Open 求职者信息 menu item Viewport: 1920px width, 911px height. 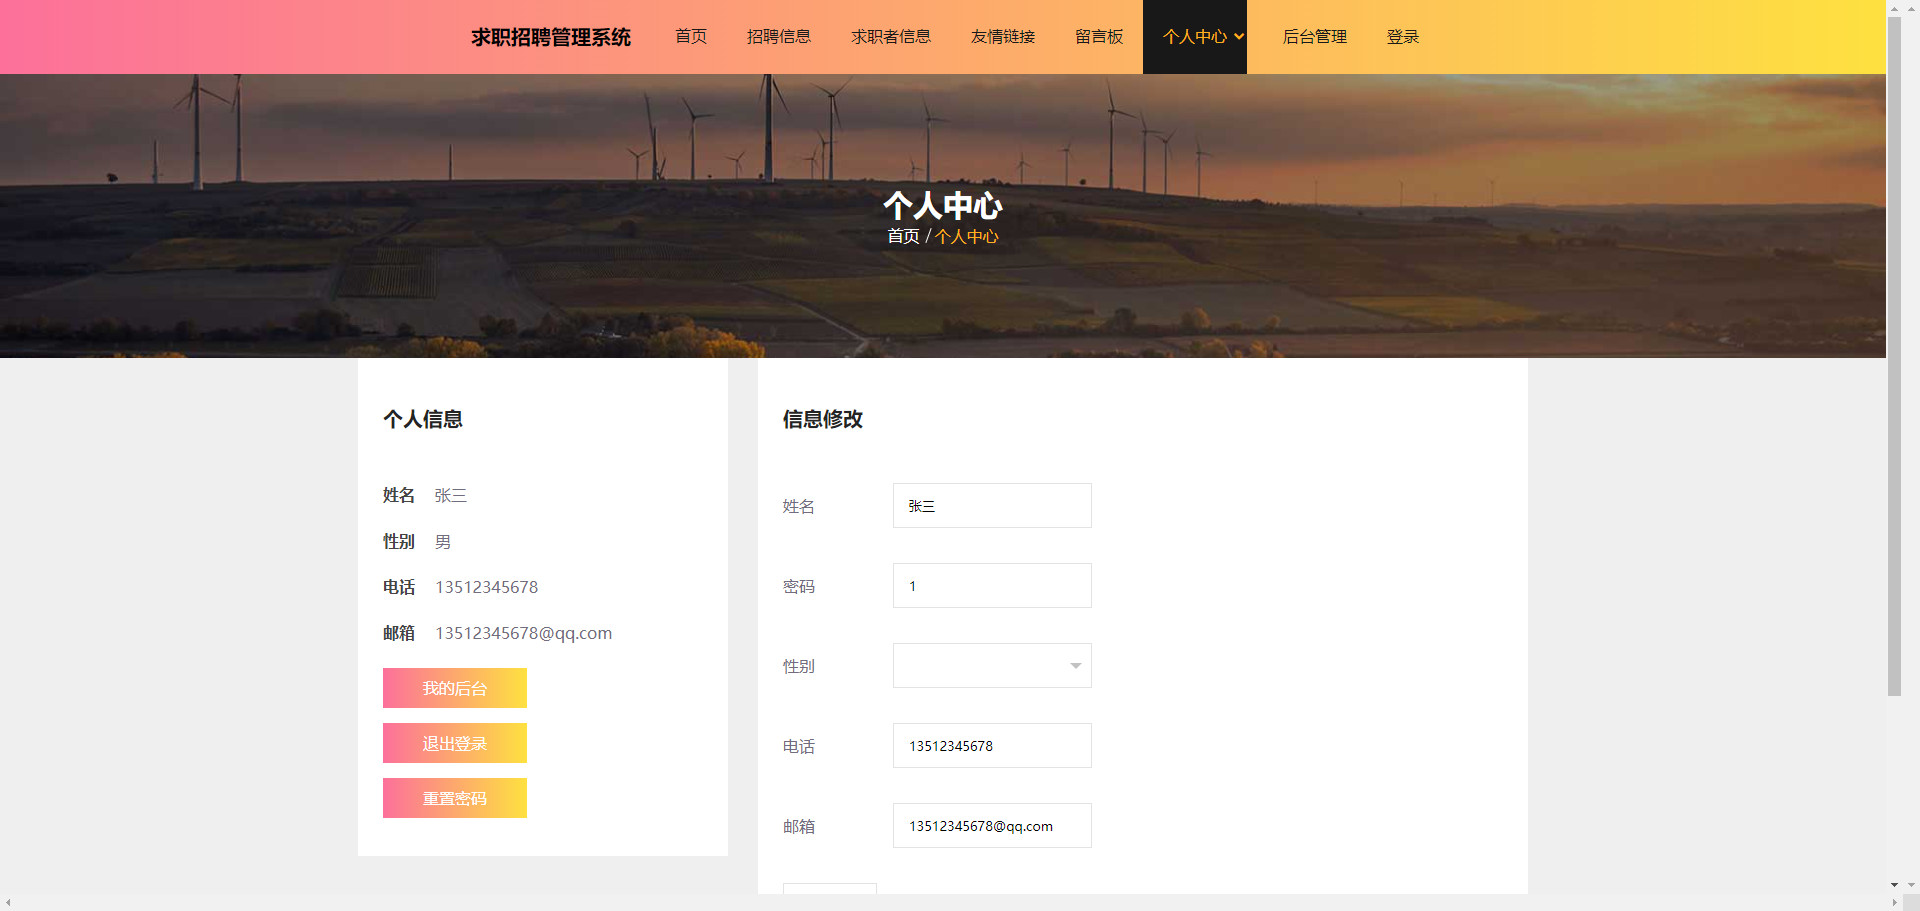[891, 37]
